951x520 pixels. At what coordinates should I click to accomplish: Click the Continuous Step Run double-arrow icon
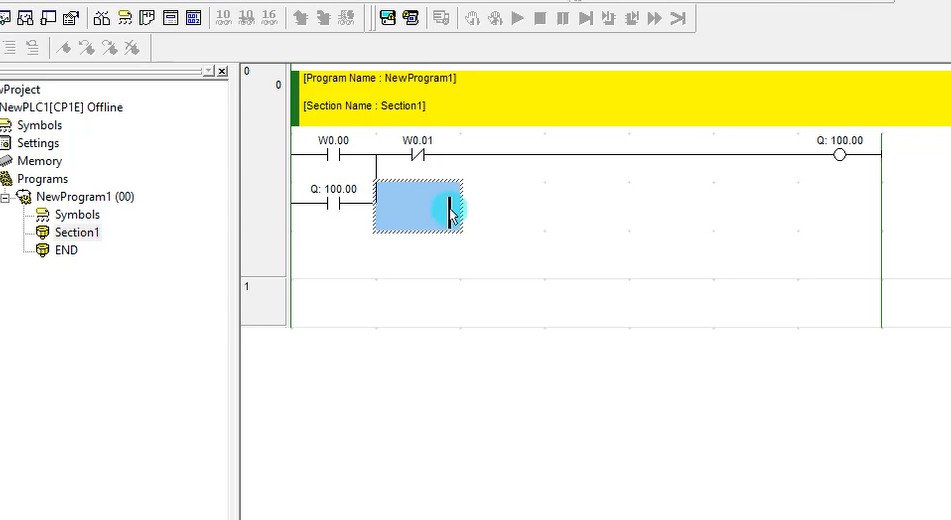[x=654, y=18]
